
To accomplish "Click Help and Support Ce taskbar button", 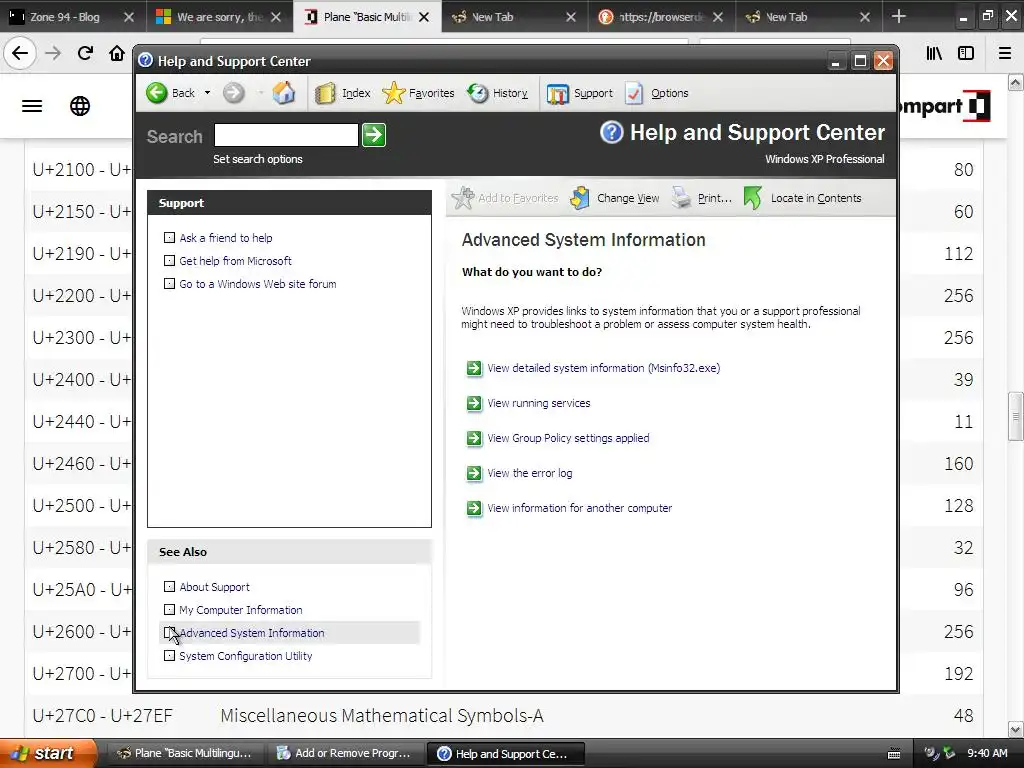I will tap(505, 753).
